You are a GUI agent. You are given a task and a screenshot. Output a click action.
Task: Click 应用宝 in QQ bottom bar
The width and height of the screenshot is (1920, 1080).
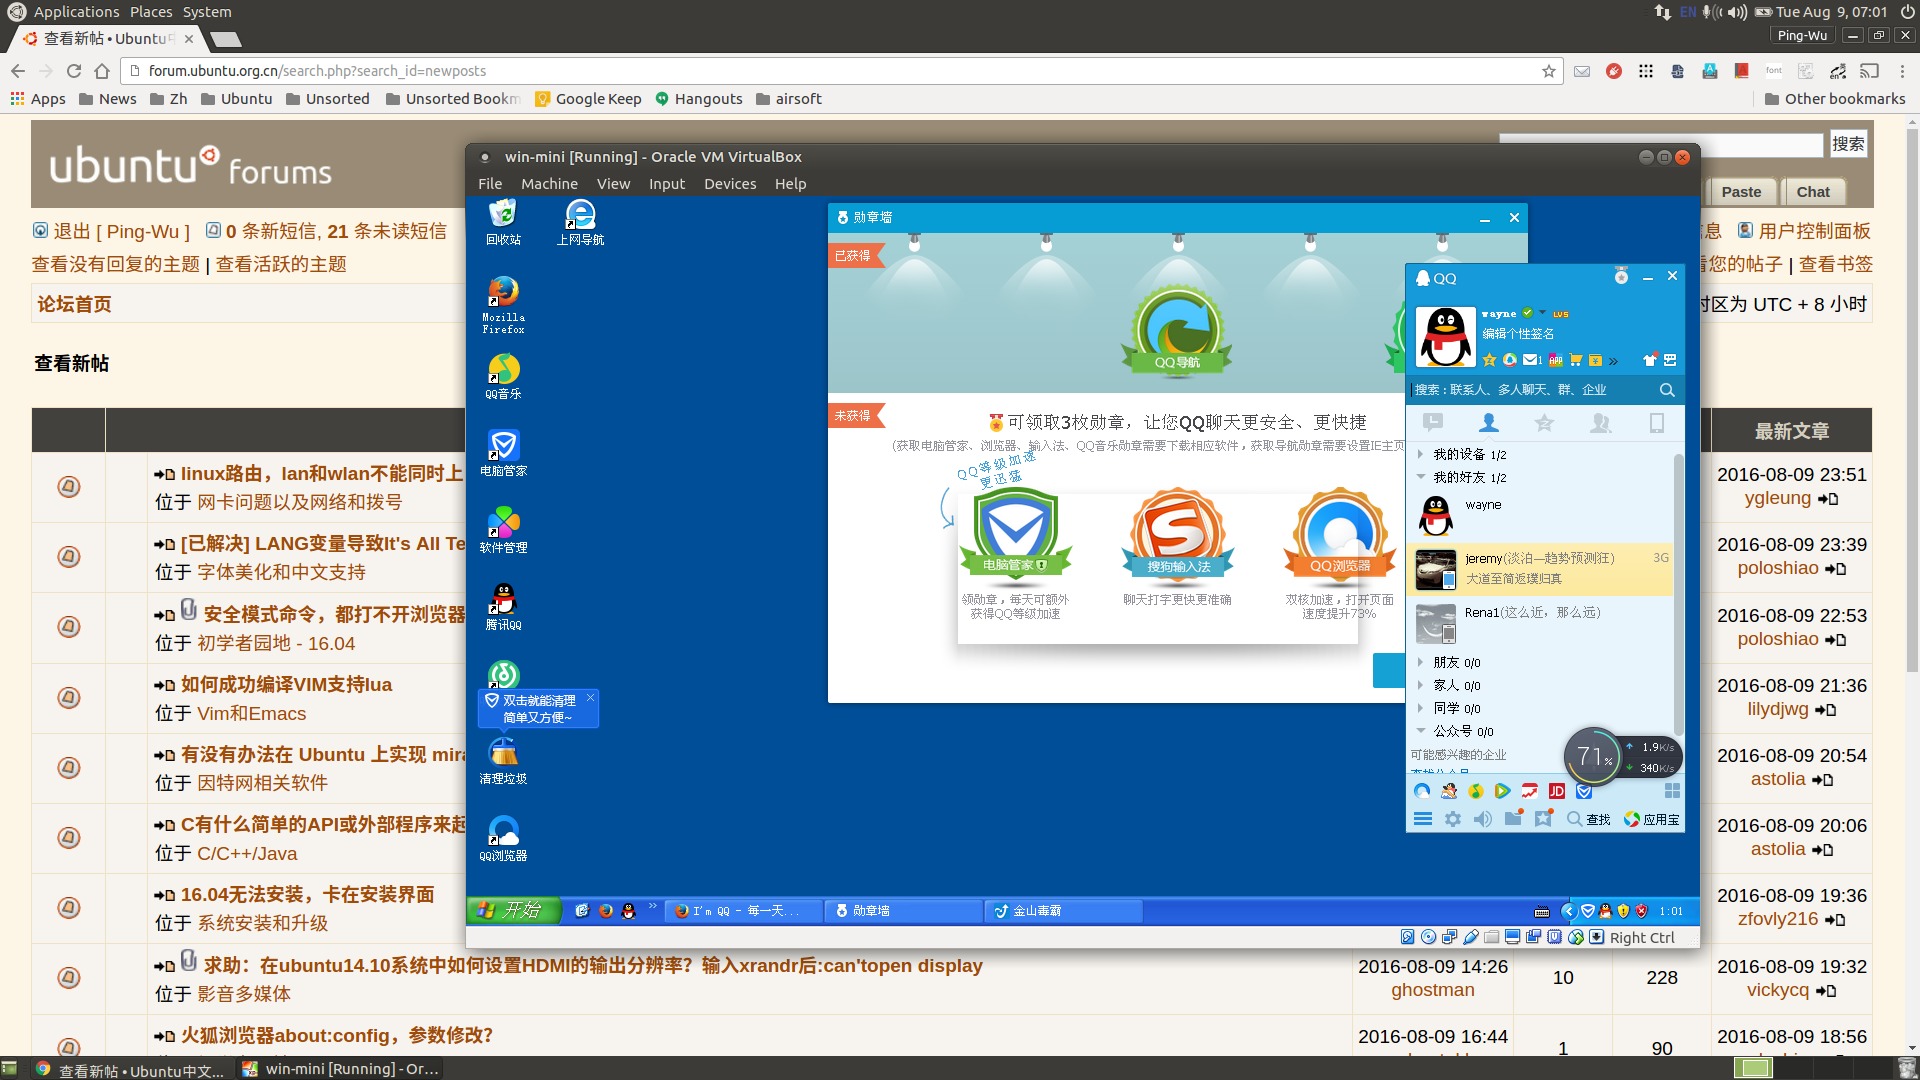coord(1652,819)
